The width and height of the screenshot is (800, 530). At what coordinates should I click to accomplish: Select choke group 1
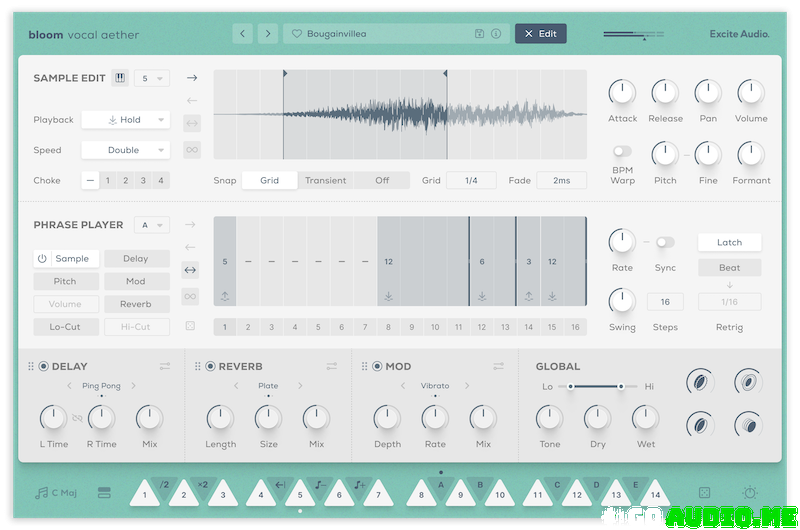tap(108, 181)
